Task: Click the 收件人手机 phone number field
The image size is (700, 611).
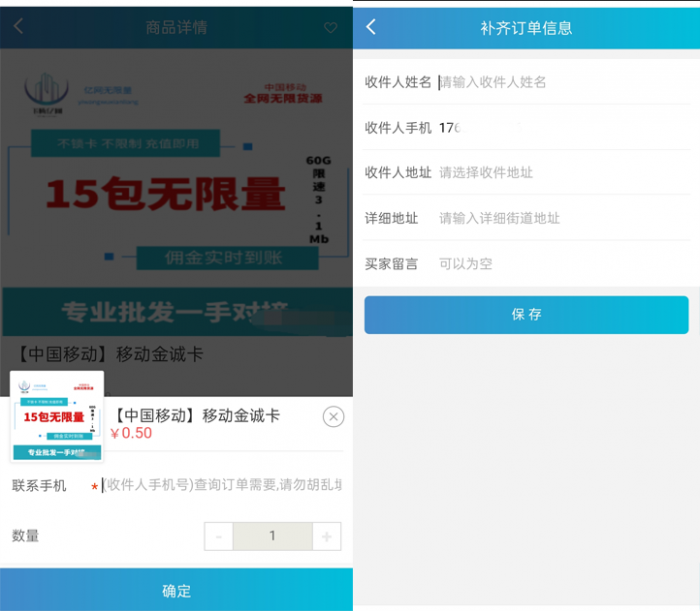Action: click(562, 128)
